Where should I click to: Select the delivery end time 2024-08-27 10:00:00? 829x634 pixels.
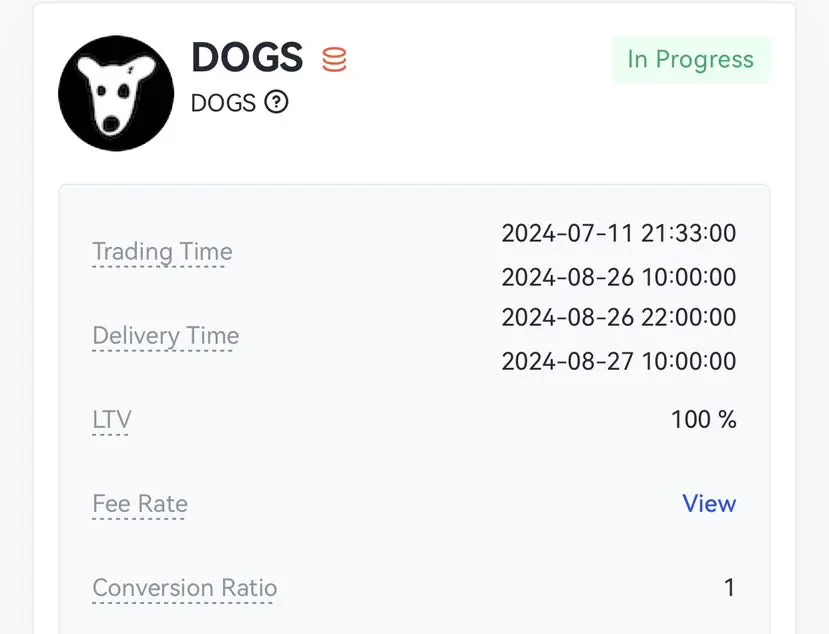tap(619, 361)
